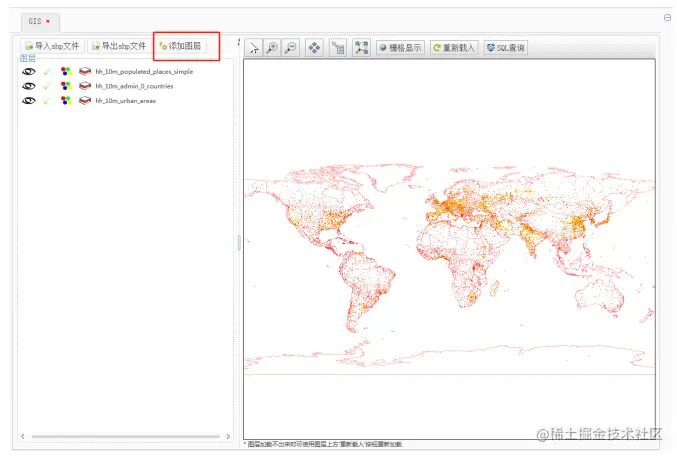Image resolution: width=677 pixels, height=456 pixels.
Task: Toggle green check for hh_10m_admin_0_countries
Action: (x=47, y=86)
